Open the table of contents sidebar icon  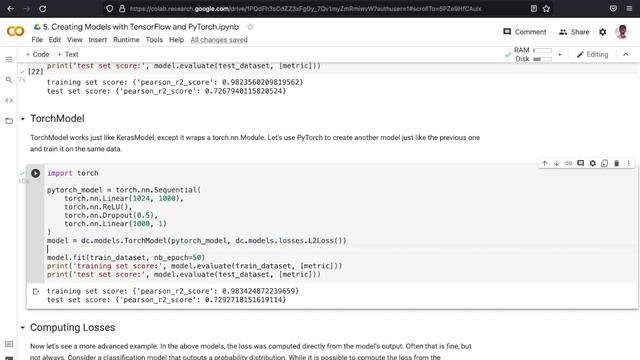click(x=9, y=60)
